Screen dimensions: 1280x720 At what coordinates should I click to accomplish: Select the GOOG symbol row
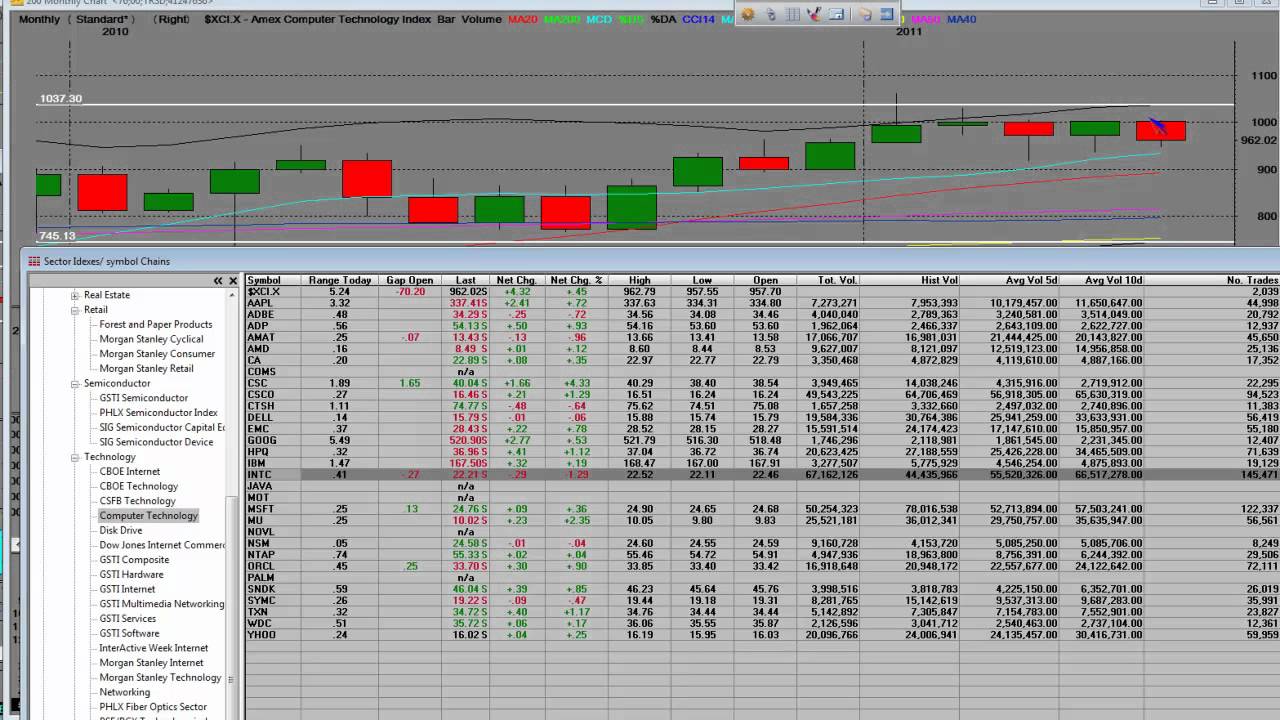click(763, 440)
